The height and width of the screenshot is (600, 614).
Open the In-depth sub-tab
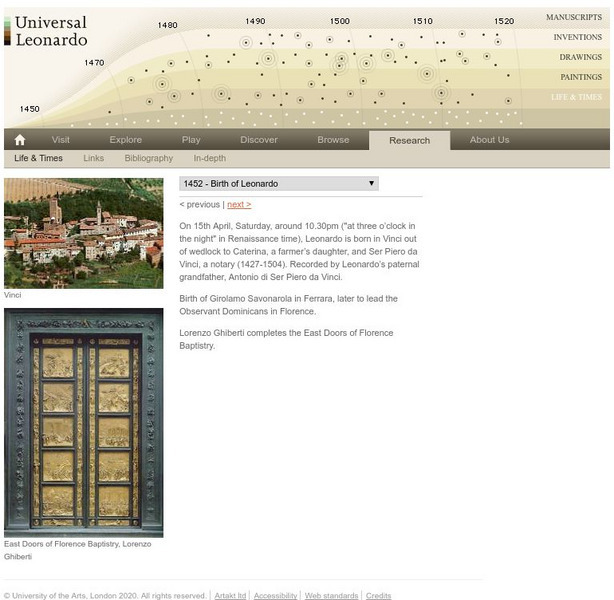pos(209,158)
